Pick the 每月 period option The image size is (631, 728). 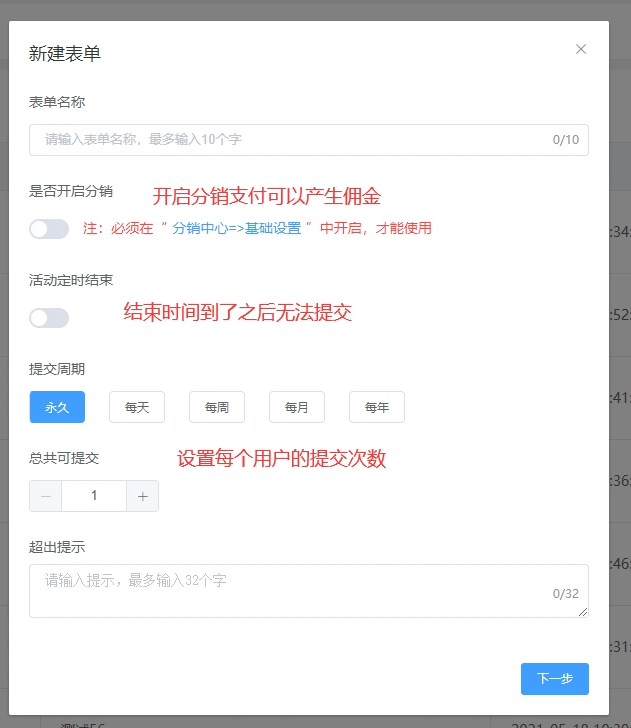pos(296,407)
